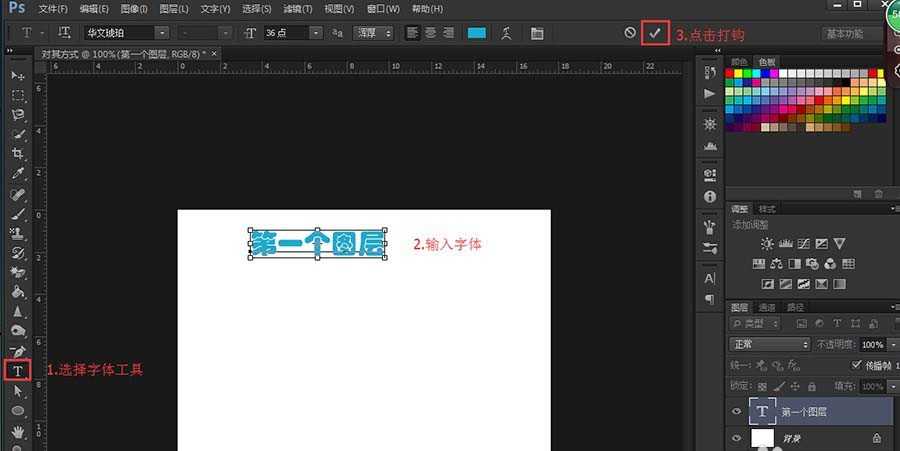
Task: Open the warp text options
Action: (507, 33)
